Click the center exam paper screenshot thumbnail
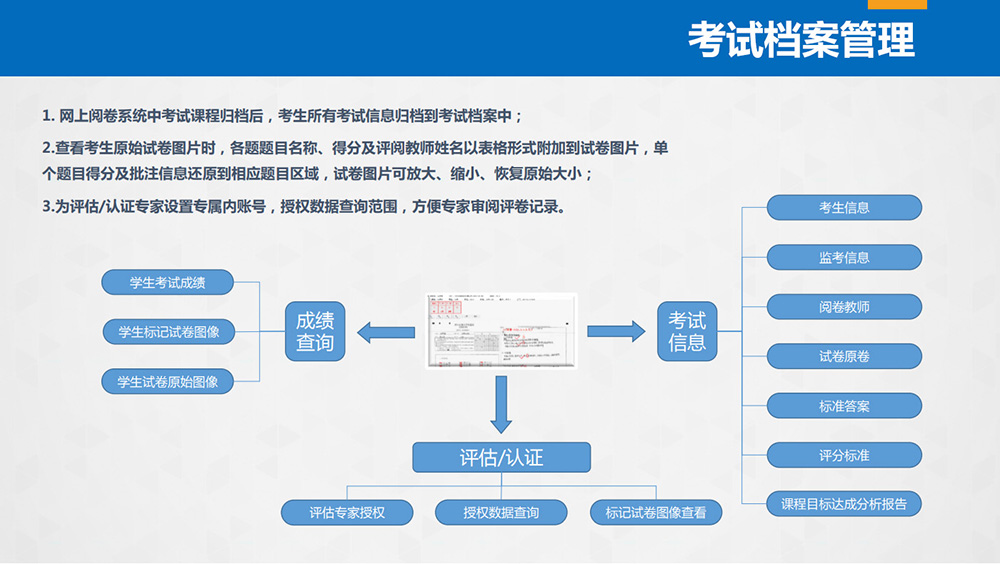Image resolution: width=1000 pixels, height=564 pixels. 501,331
